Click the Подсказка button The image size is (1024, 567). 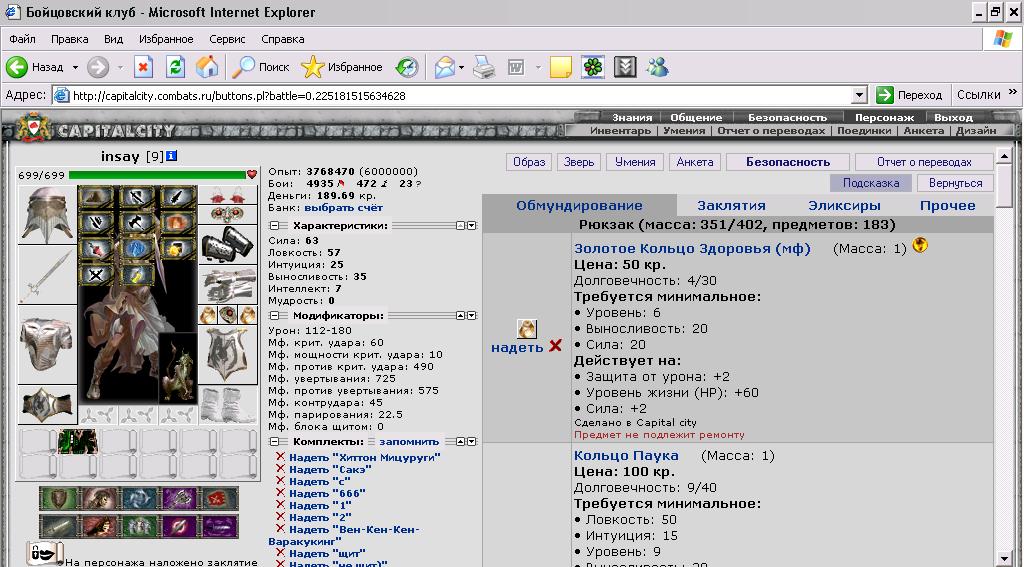[871, 183]
